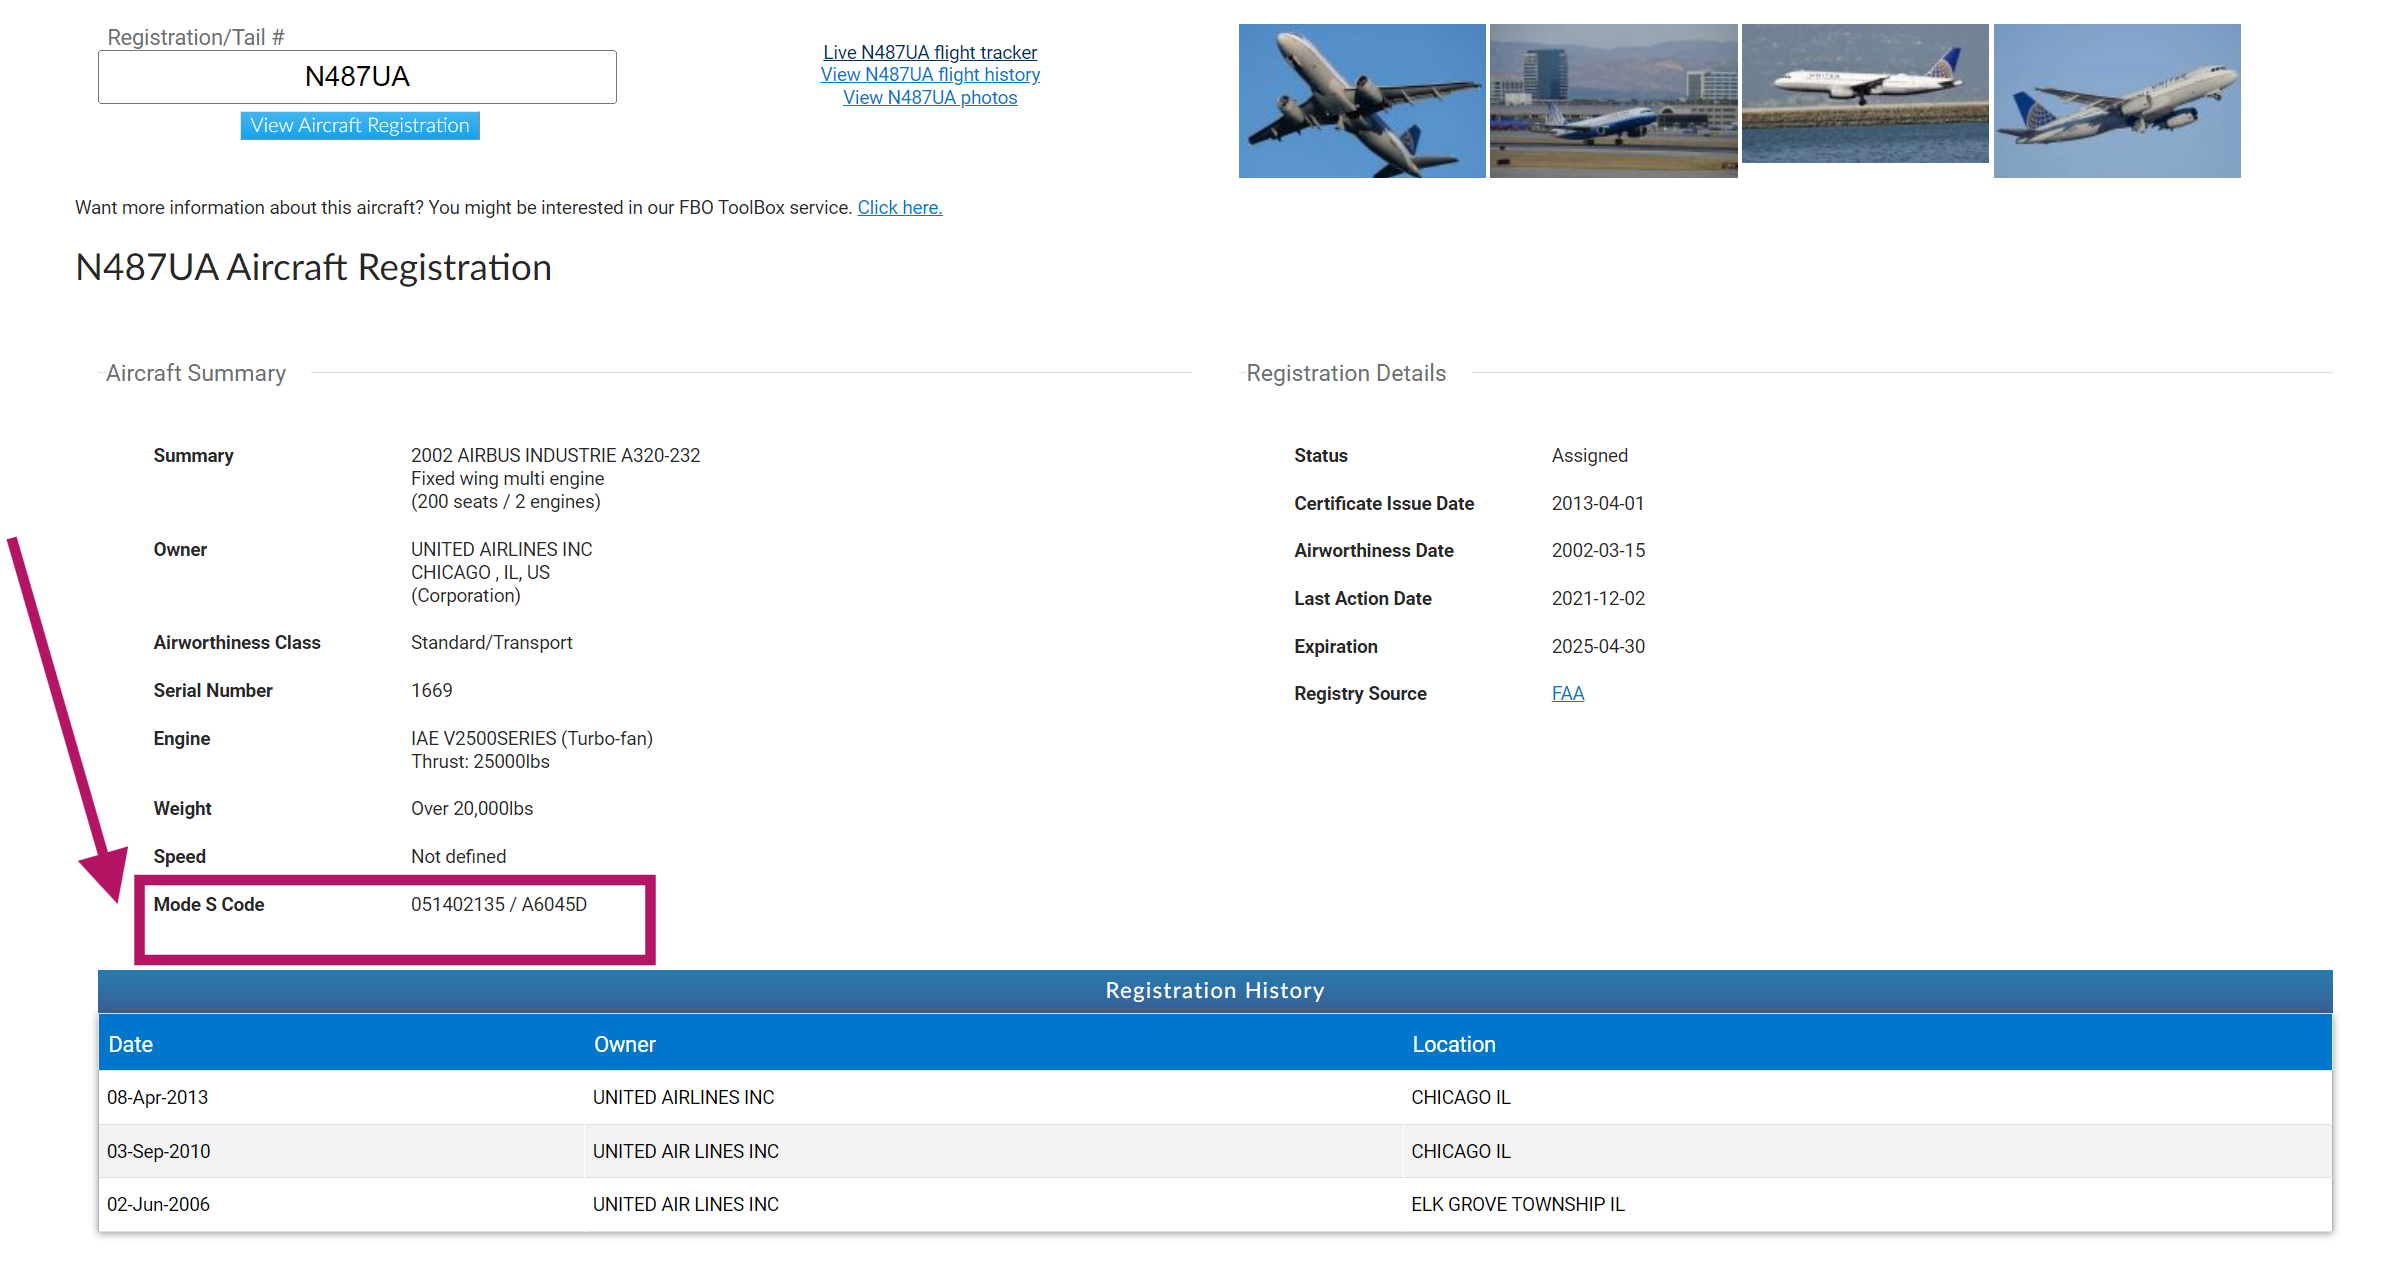The height and width of the screenshot is (1278, 2383).
Task: Open the FAA registry source link
Action: click(1568, 694)
